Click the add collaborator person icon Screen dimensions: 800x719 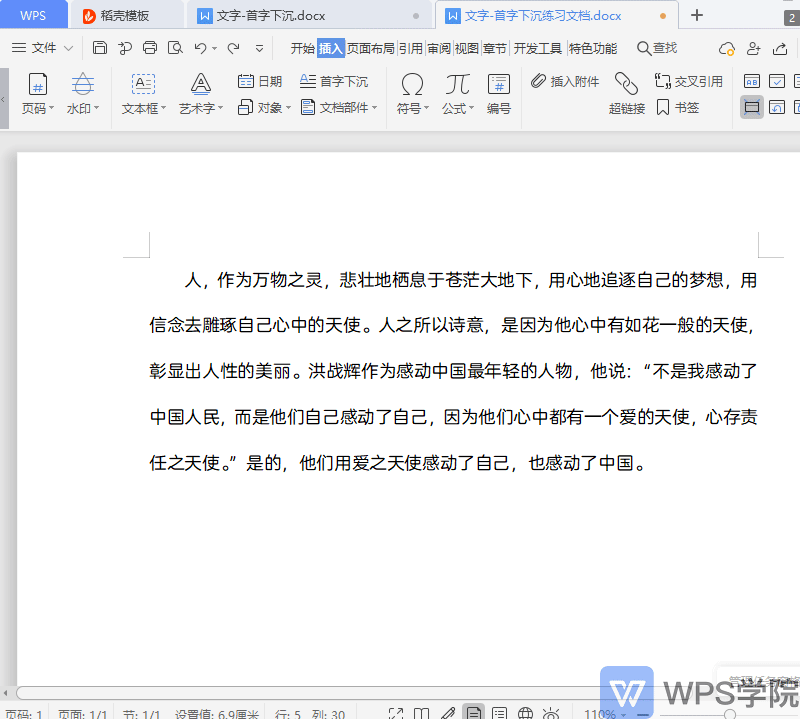pos(754,48)
